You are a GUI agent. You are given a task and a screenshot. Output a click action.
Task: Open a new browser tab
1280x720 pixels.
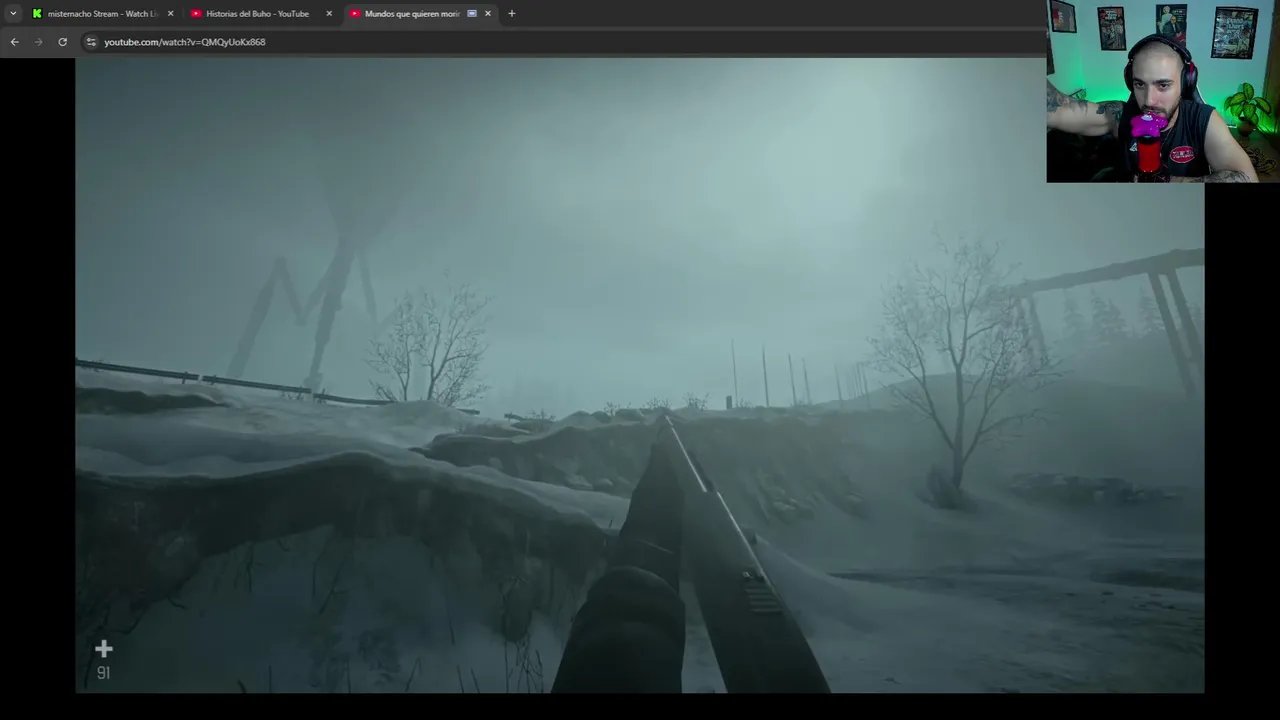pyautogui.click(x=512, y=14)
